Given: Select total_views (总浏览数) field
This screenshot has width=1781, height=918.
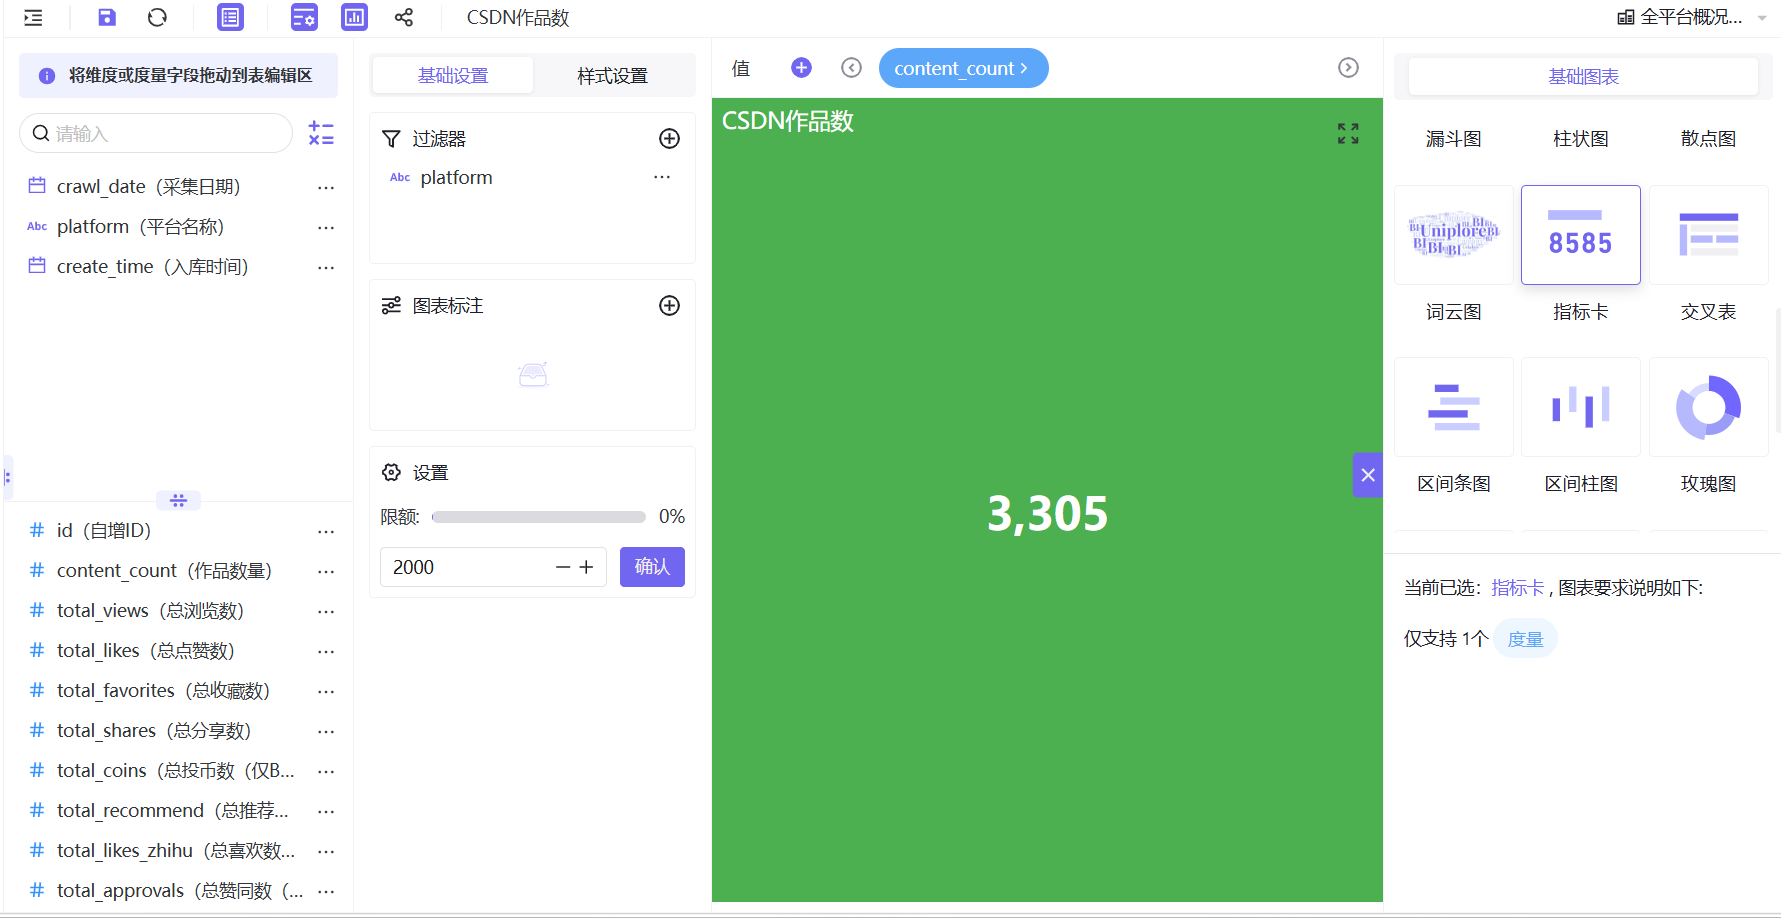Looking at the screenshot, I should 150,611.
